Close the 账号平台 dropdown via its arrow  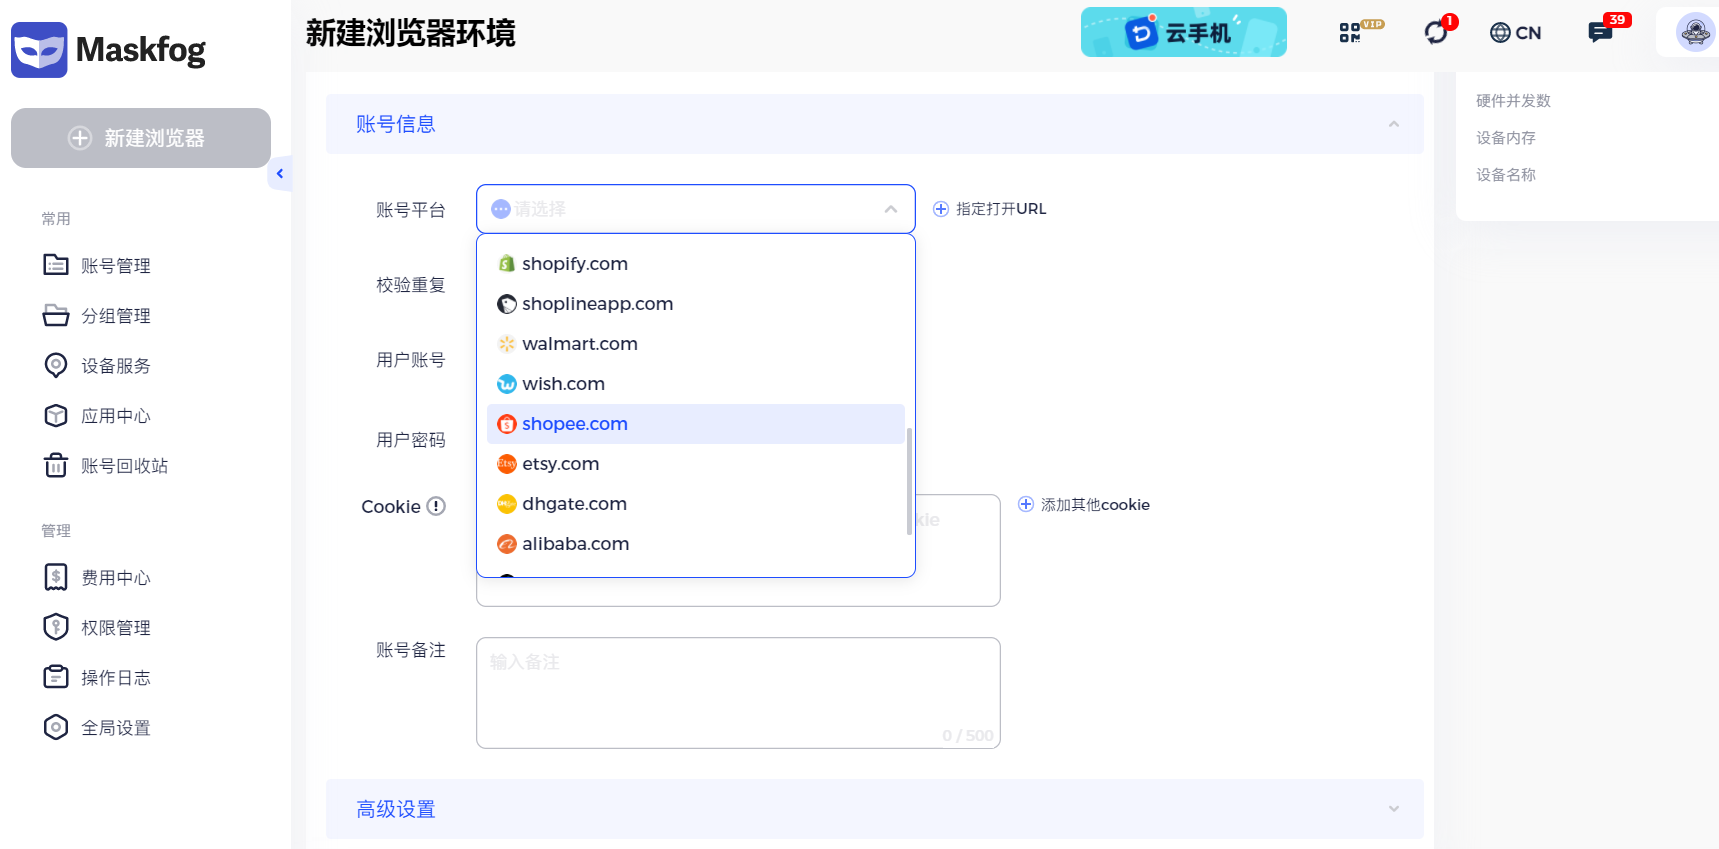(x=891, y=209)
